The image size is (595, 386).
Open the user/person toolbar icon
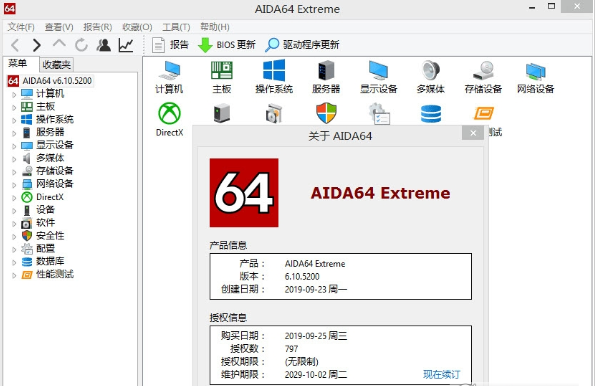point(104,45)
